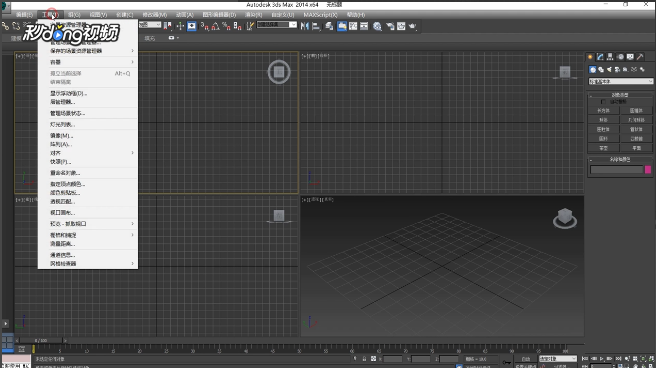
Task: Expand the 容器 (Containers) submenu
Action: pos(87,62)
